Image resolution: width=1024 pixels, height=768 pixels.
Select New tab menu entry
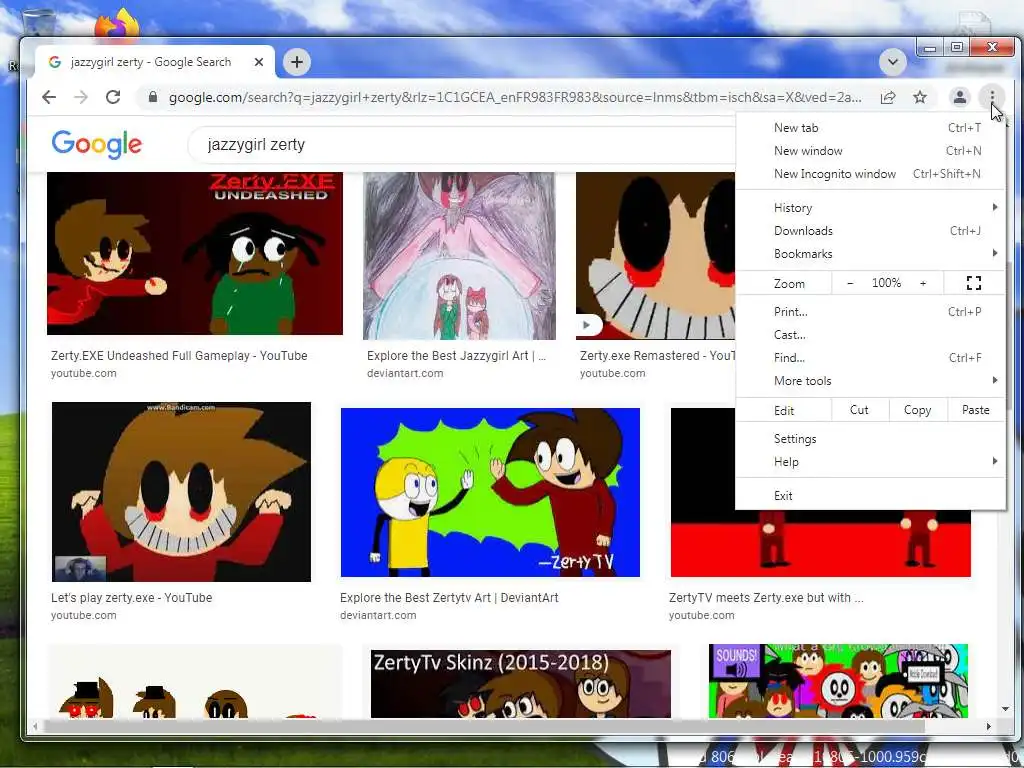coord(870,127)
